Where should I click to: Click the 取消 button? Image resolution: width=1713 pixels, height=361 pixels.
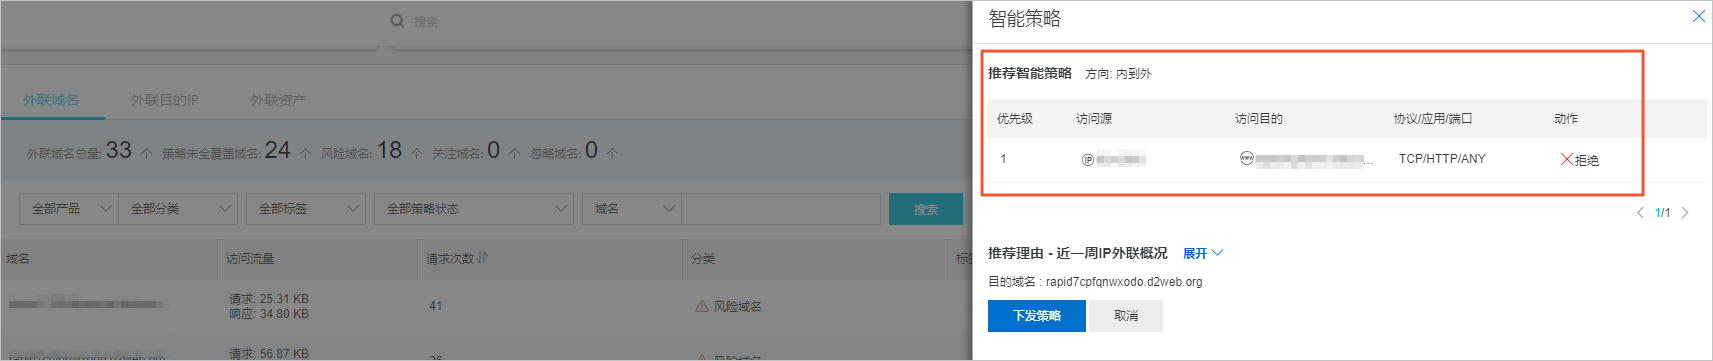click(x=1126, y=315)
